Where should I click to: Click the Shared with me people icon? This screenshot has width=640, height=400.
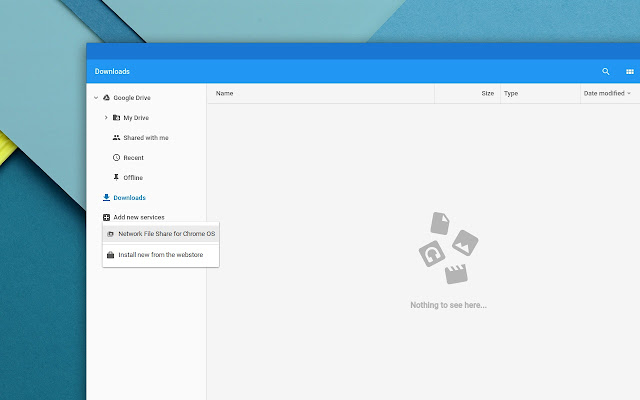tap(116, 138)
